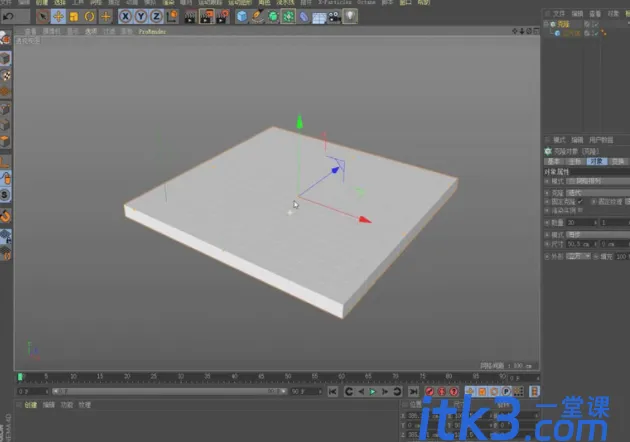Go to timeline start
This screenshot has width=630, height=442.
(333, 391)
